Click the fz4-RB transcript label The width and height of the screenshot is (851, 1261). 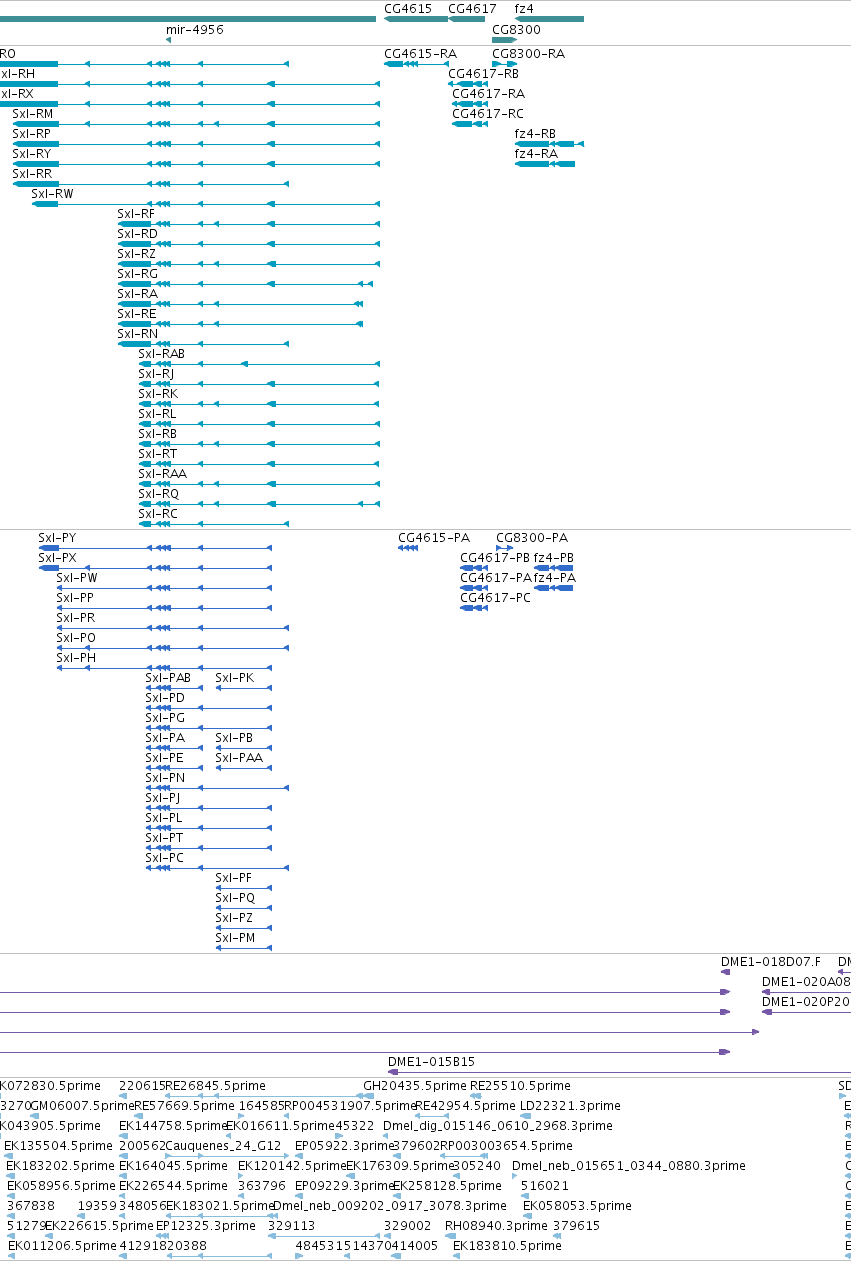[x=535, y=134]
